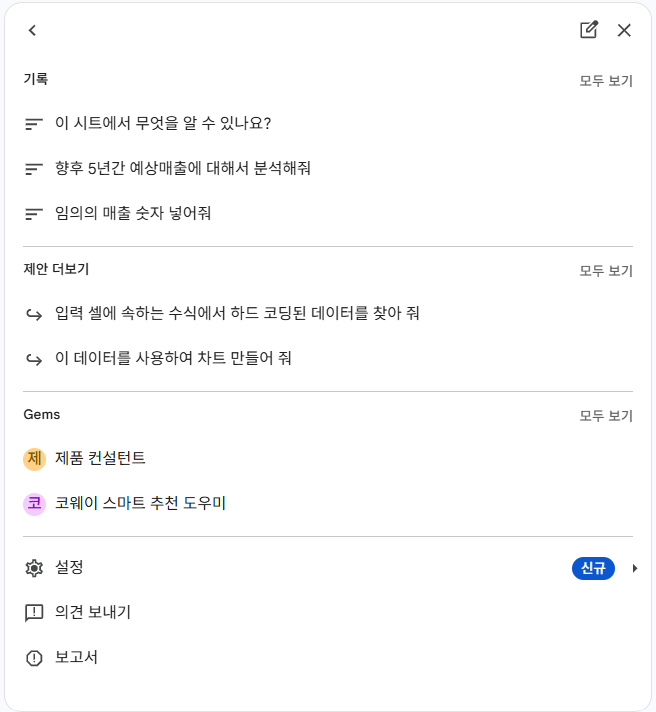
Task: Click the report warning icon next to 보고서
Action: click(34, 658)
